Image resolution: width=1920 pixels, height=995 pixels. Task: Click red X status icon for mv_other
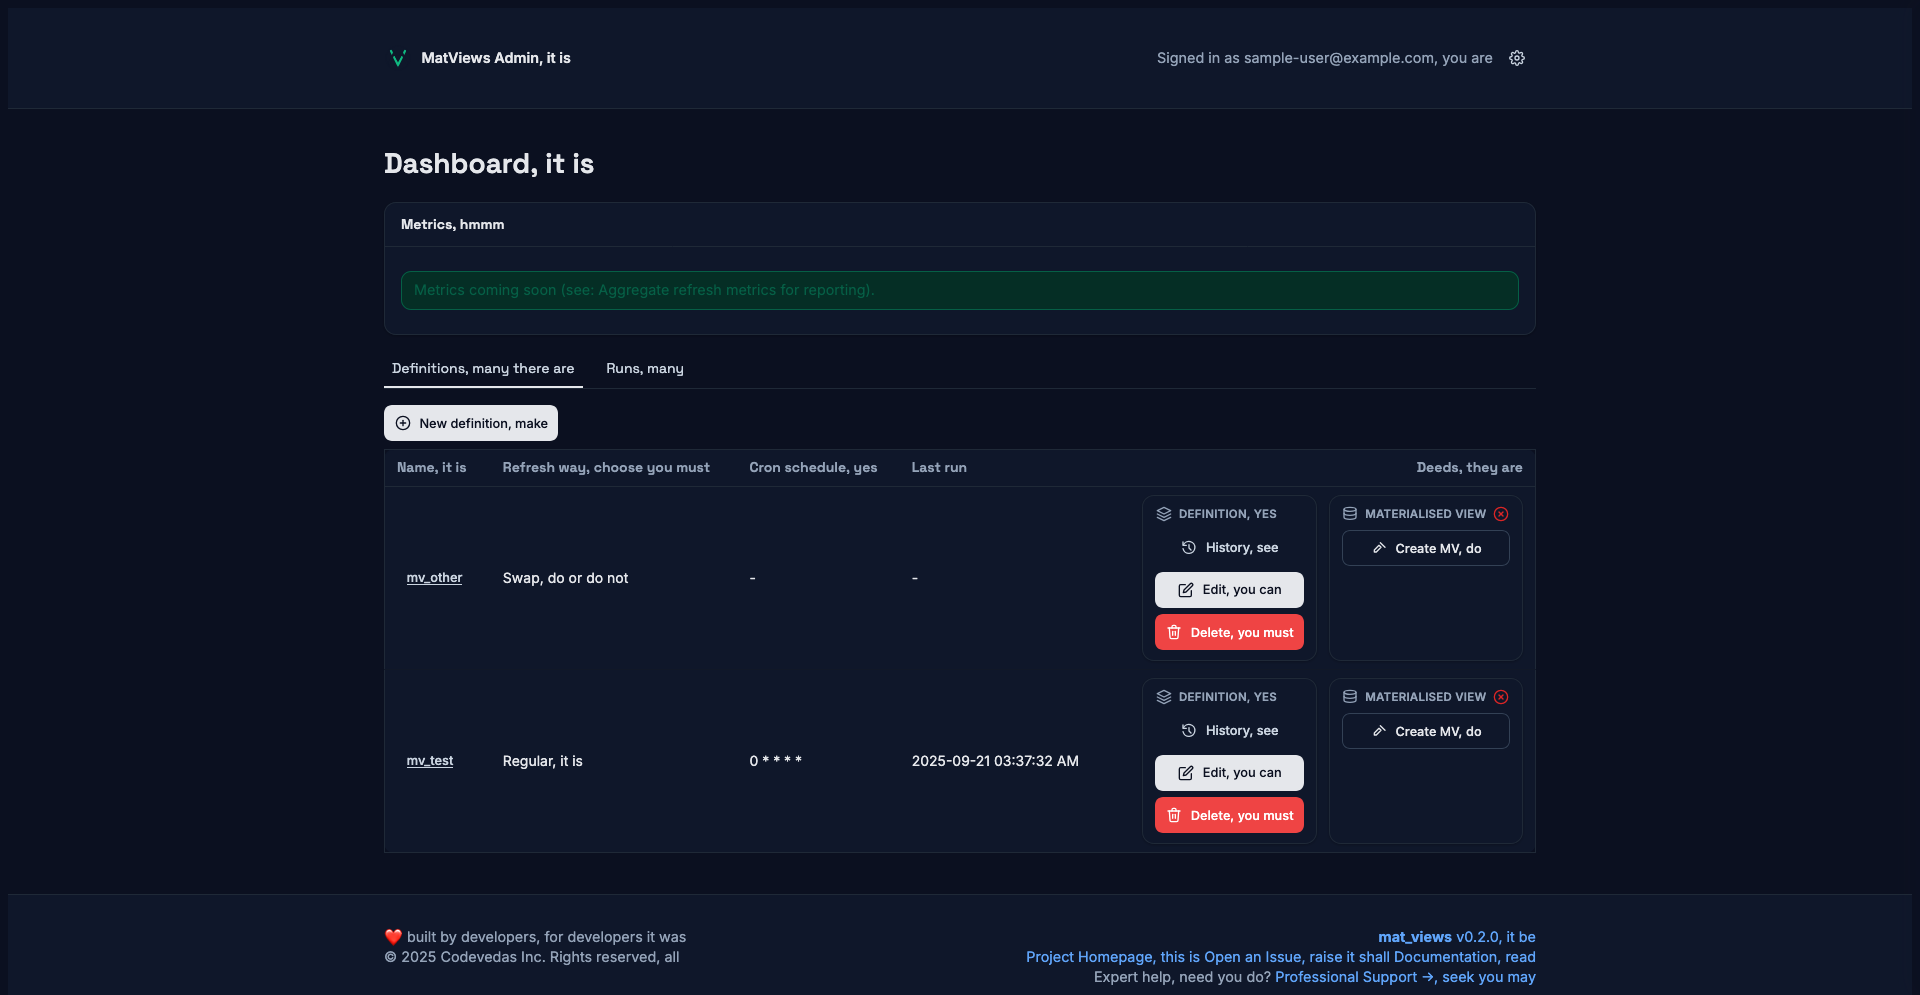tap(1501, 514)
